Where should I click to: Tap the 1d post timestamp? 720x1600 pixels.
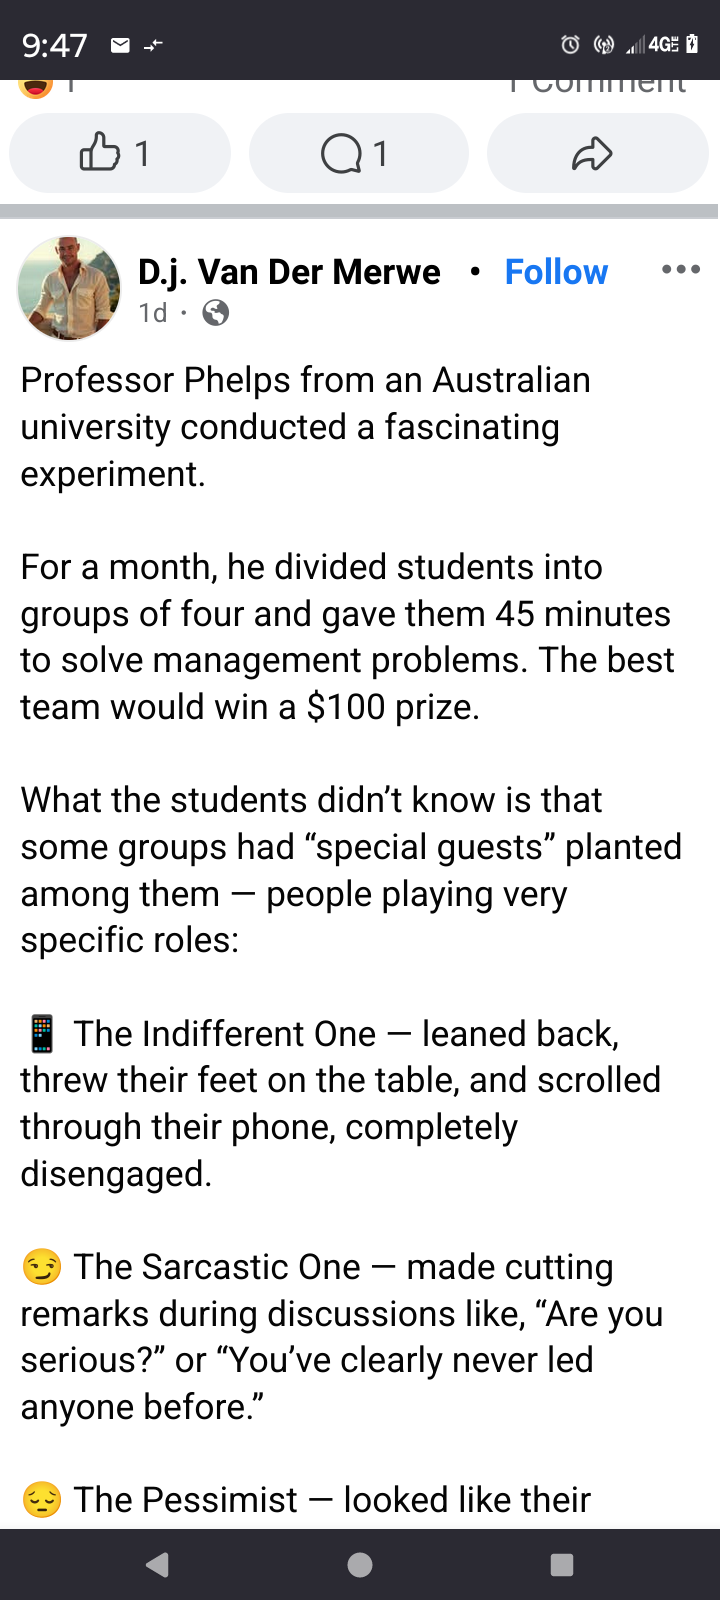[x=153, y=313]
